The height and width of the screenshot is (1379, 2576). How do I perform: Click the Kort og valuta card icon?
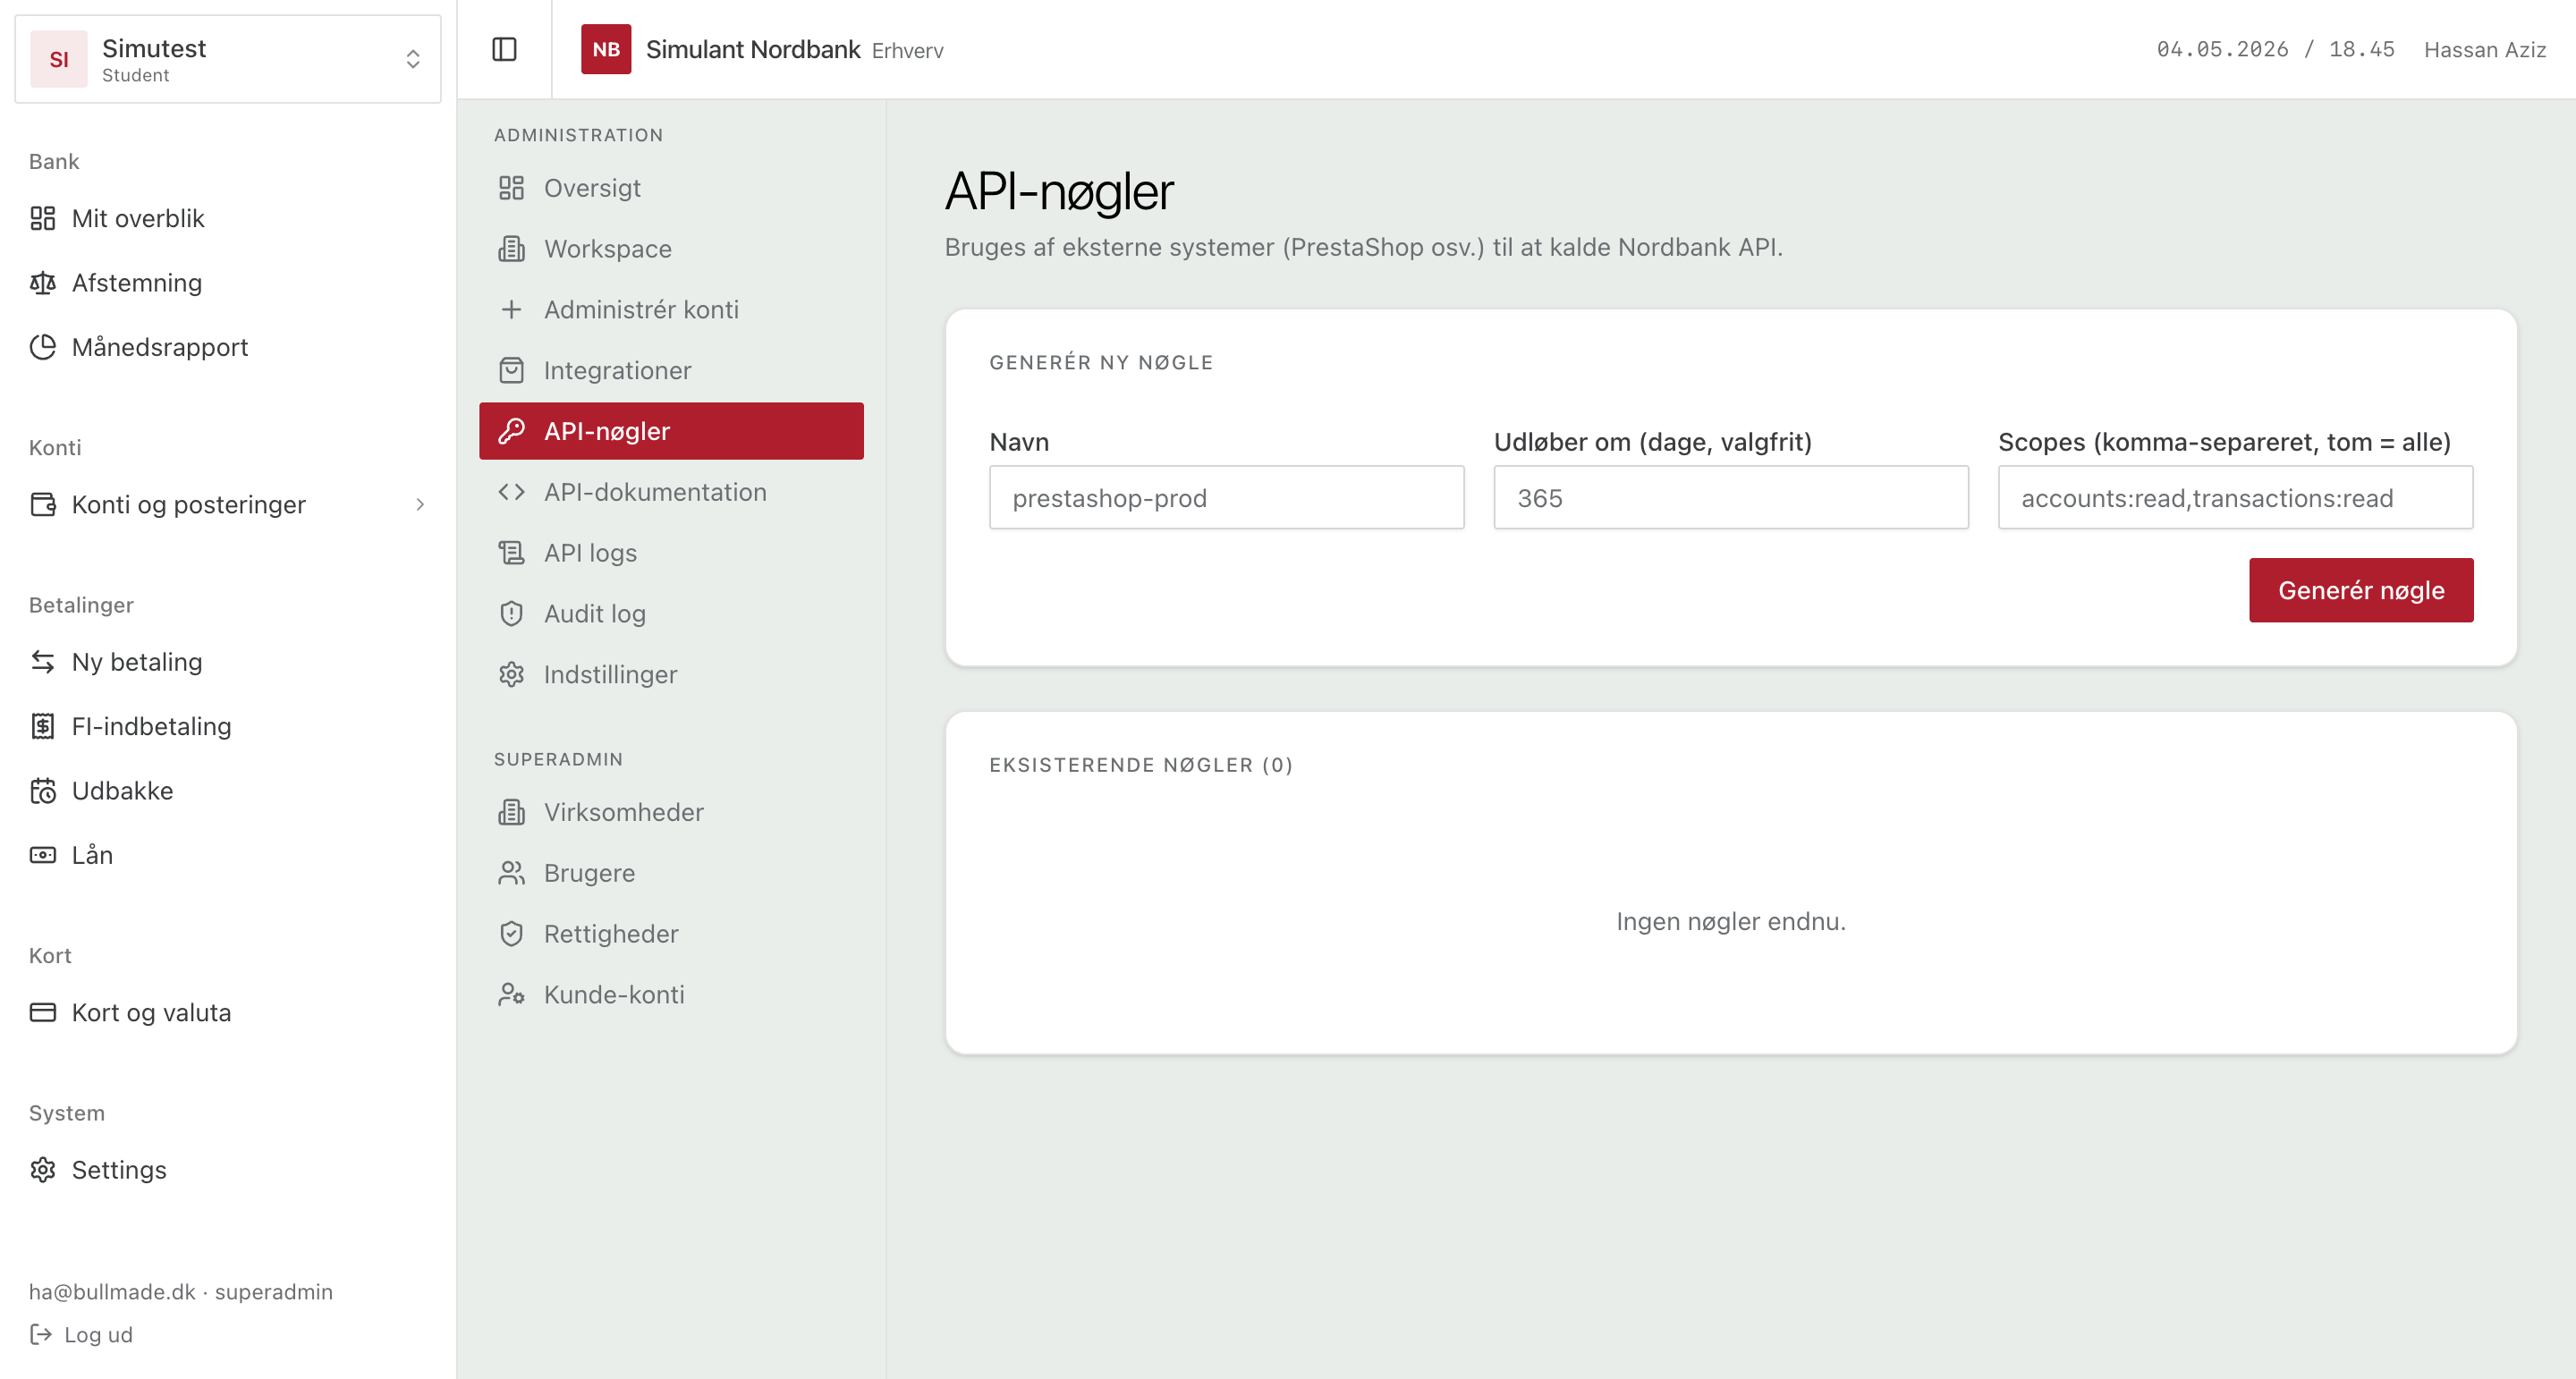pos(43,1012)
